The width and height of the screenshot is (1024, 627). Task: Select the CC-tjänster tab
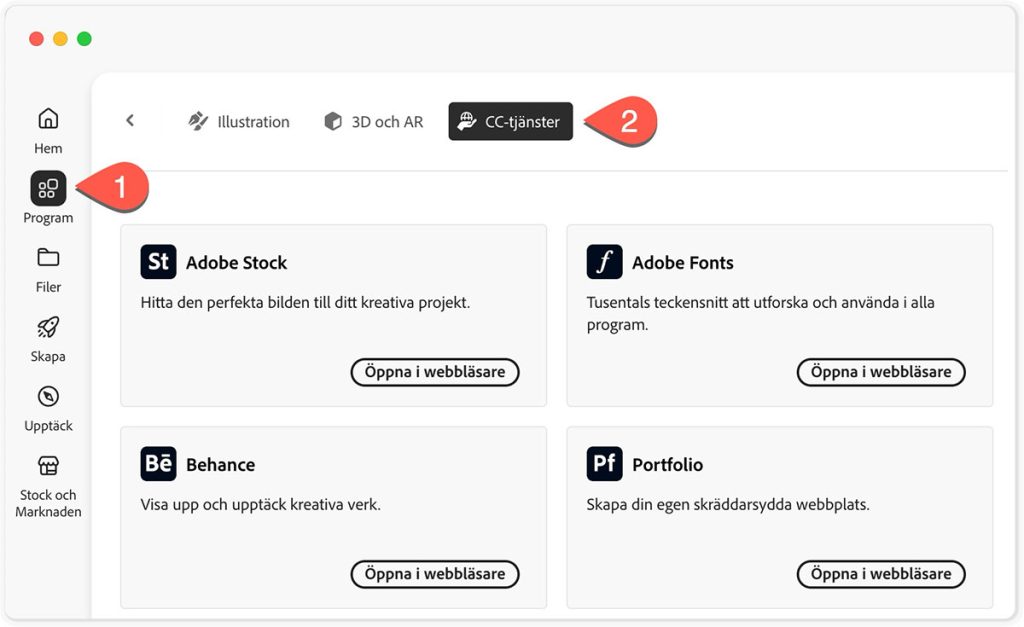coord(511,121)
